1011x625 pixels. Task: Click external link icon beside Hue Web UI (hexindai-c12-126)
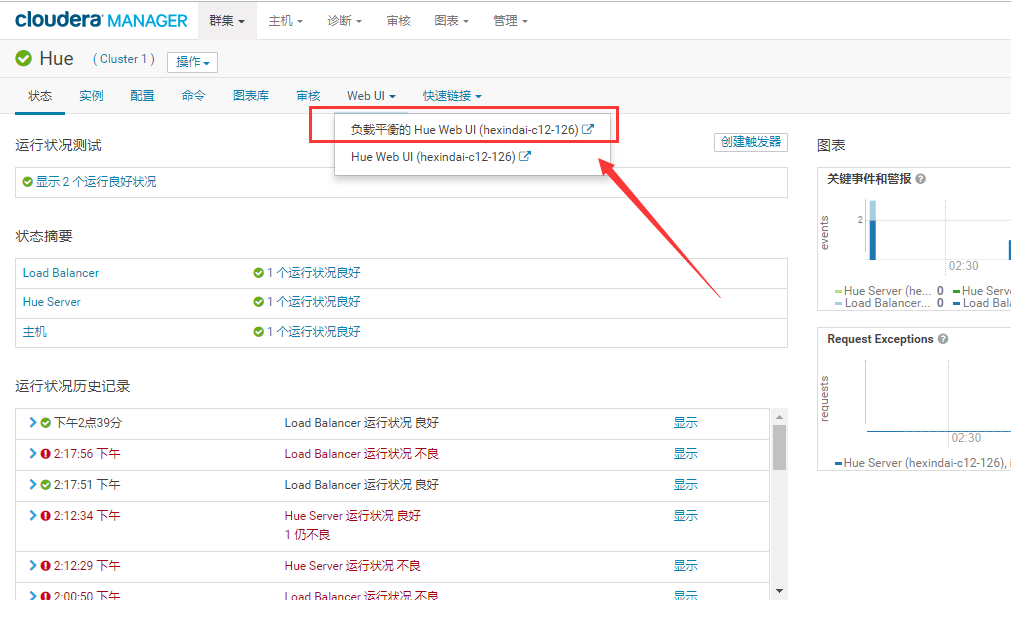tap(524, 157)
